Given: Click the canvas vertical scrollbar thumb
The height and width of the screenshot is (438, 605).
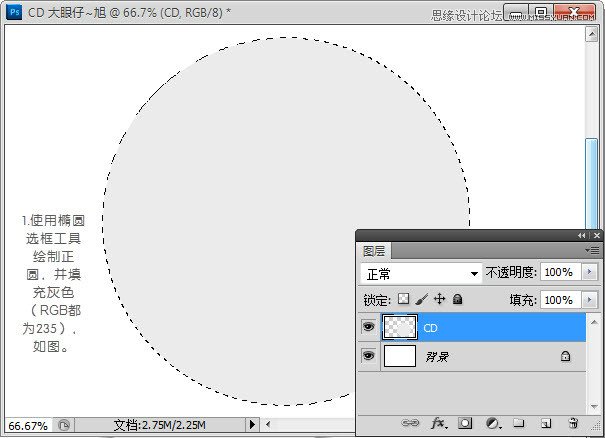Looking at the screenshot, I should tap(591, 184).
